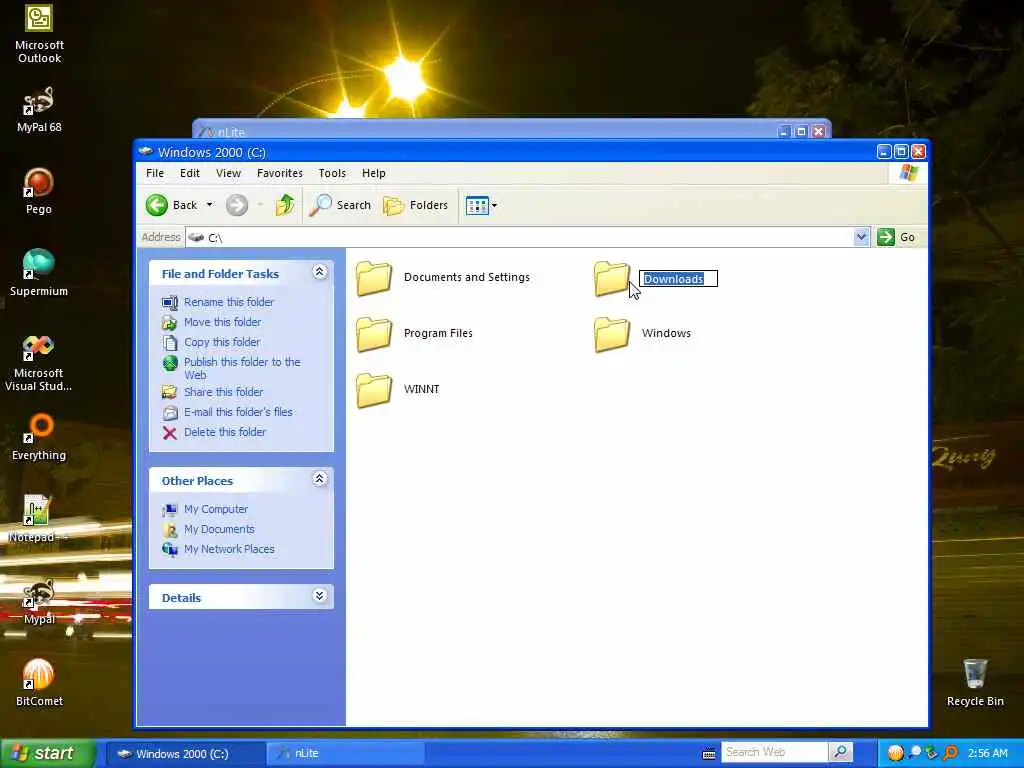Open the Back history dropdown arrow
Viewport: 1024px width, 768px height.
tap(210, 205)
